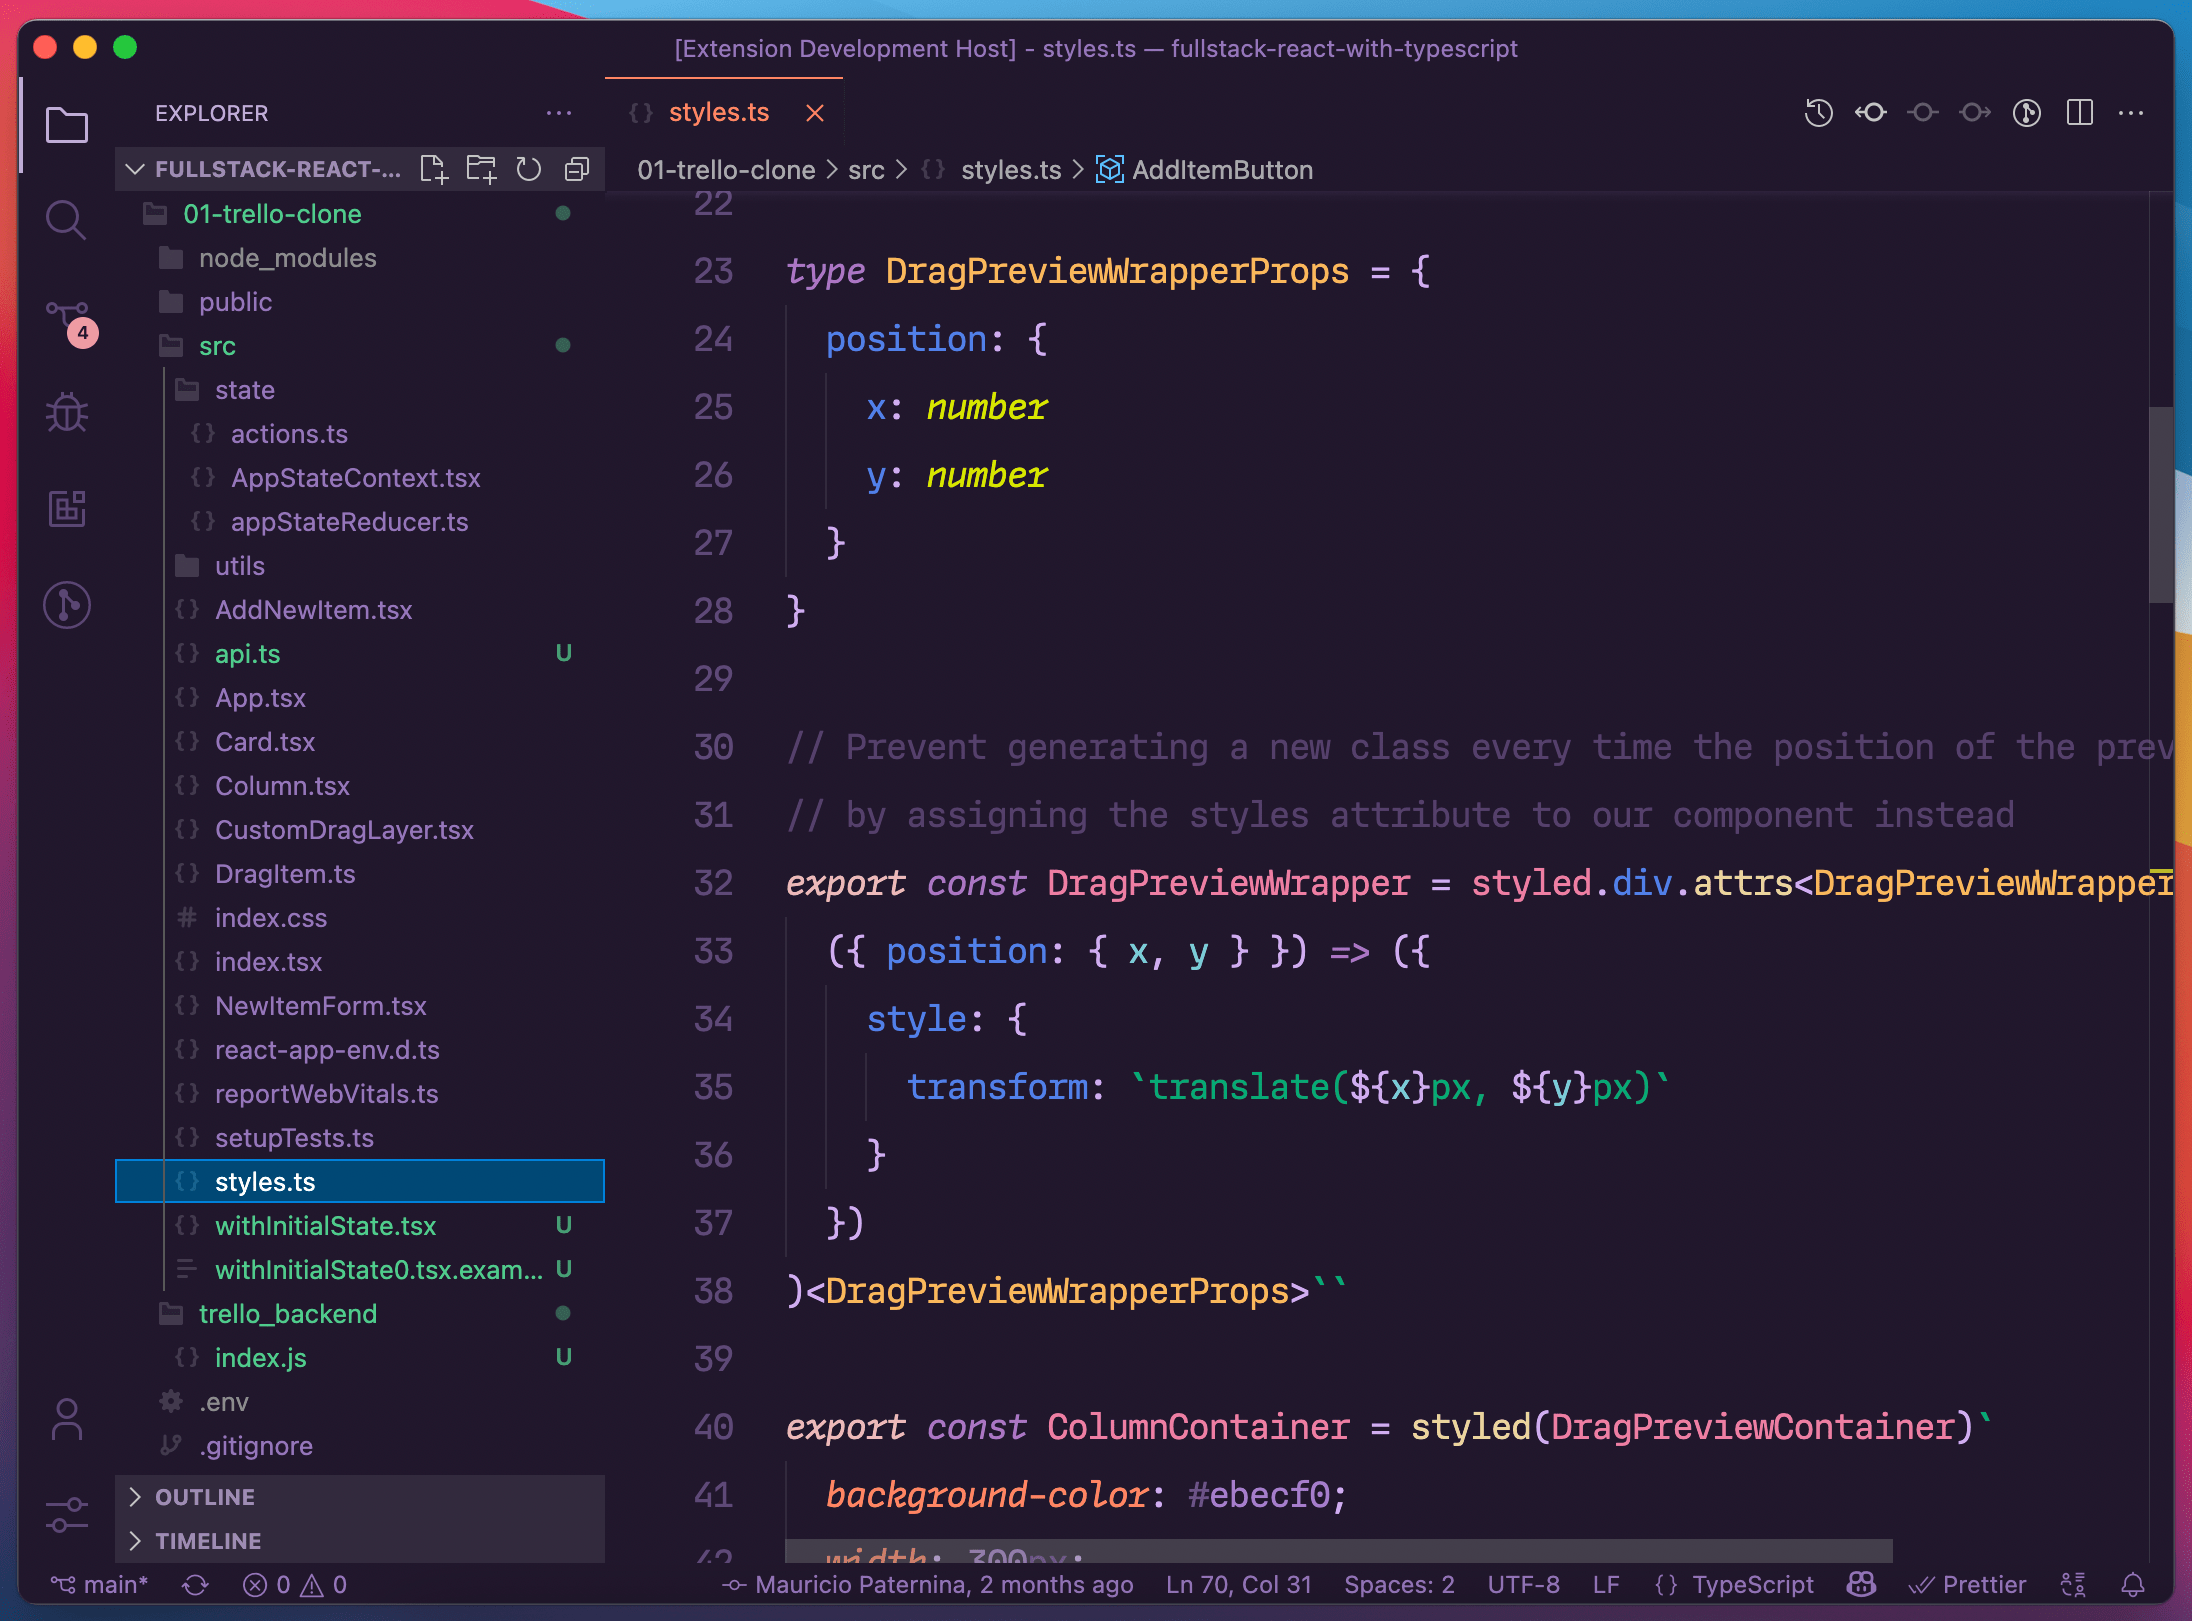Screen dimensions: 2192x1621
Task: Expand the OUTLINE section
Action: pos(360,1497)
